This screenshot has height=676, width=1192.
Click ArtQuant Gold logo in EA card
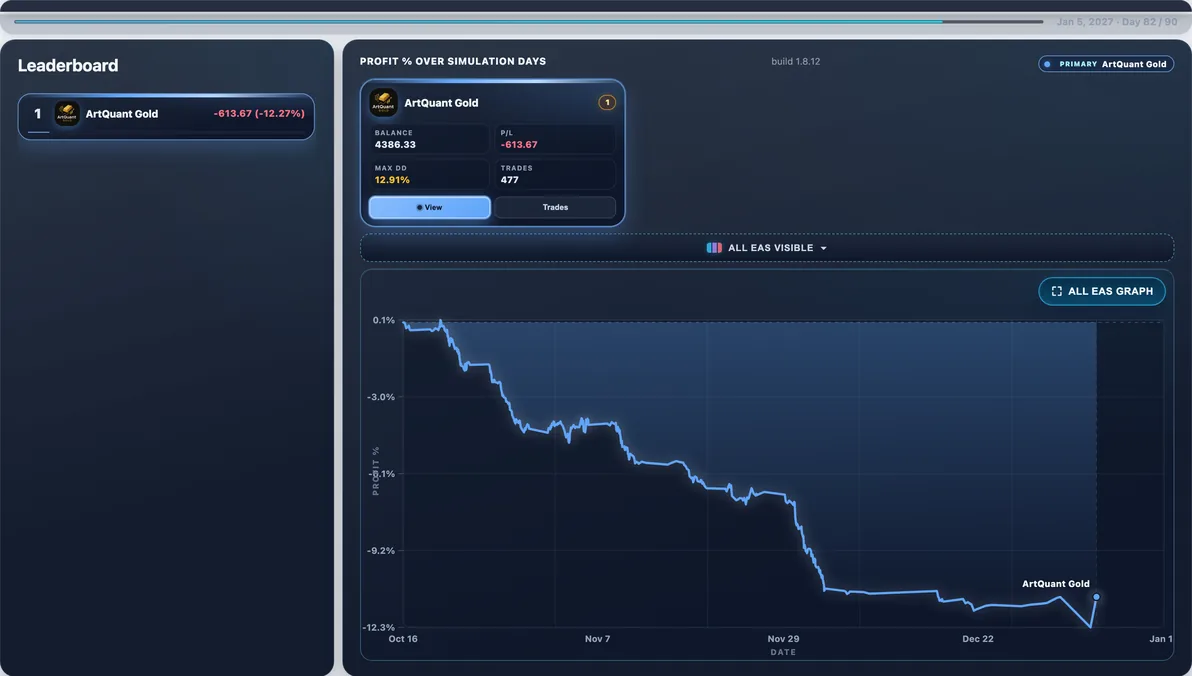pyautogui.click(x=383, y=103)
